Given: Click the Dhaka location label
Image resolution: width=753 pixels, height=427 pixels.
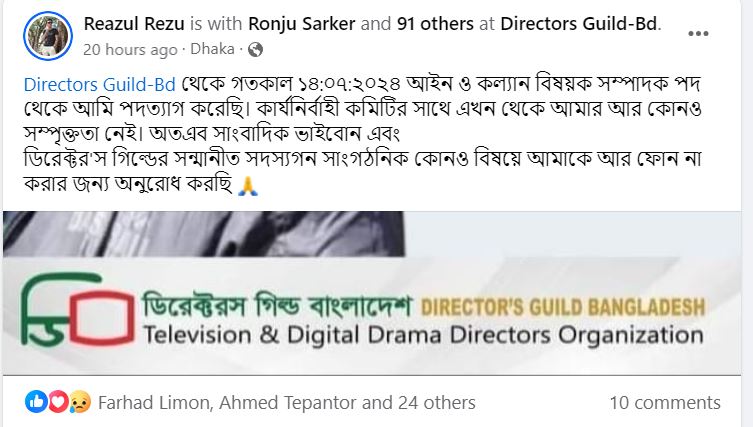Looking at the screenshot, I should [x=212, y=49].
